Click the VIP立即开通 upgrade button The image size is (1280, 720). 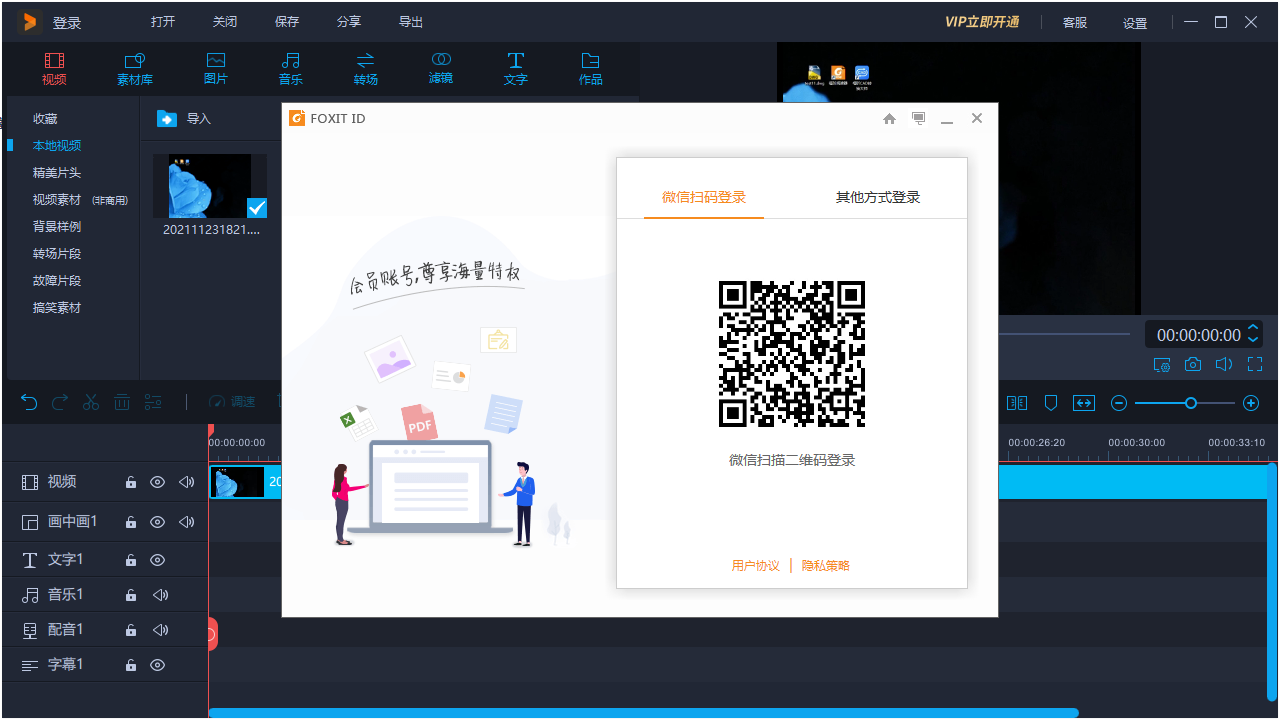[x=983, y=21]
